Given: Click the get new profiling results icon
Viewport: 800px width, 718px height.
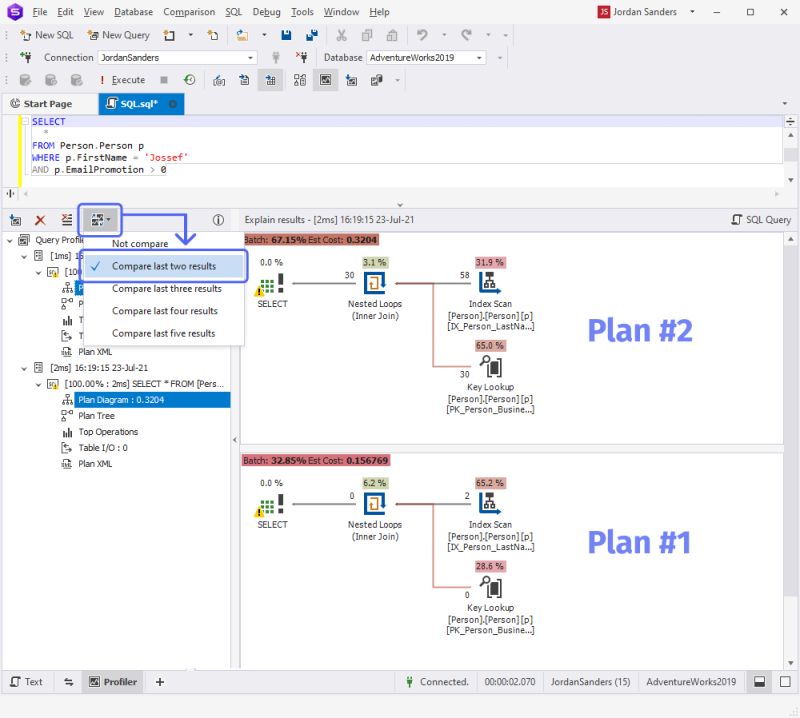Looking at the screenshot, I should [16, 220].
